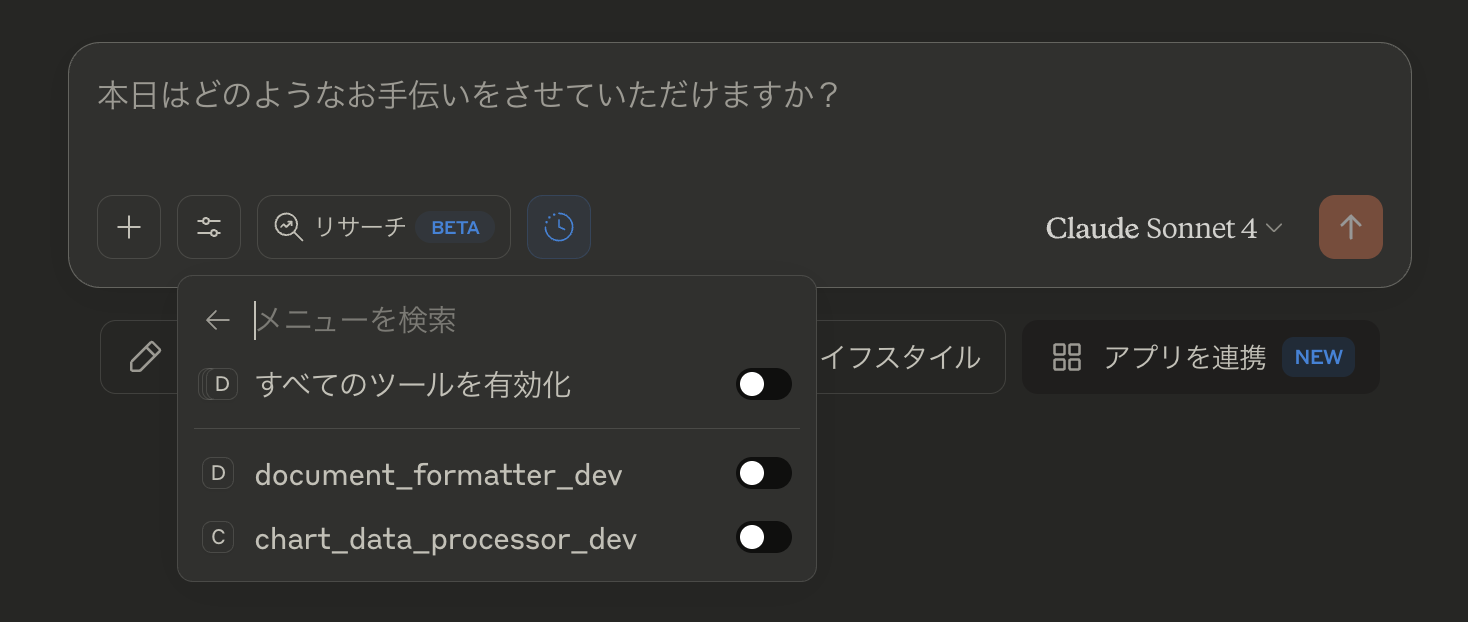Enable the すべてのツールを有効化 toggle
The width and height of the screenshot is (1468, 622).
pyautogui.click(x=764, y=384)
